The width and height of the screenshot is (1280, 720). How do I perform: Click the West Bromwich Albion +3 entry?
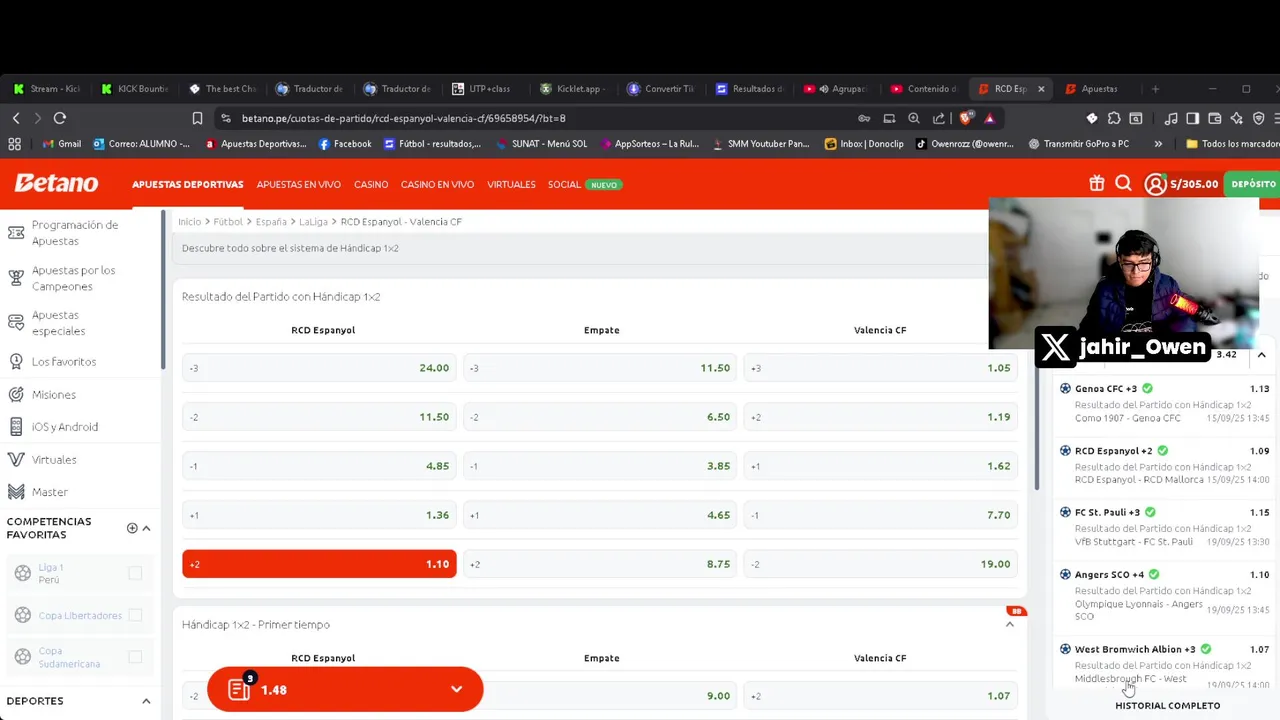pyautogui.click(x=1165, y=665)
